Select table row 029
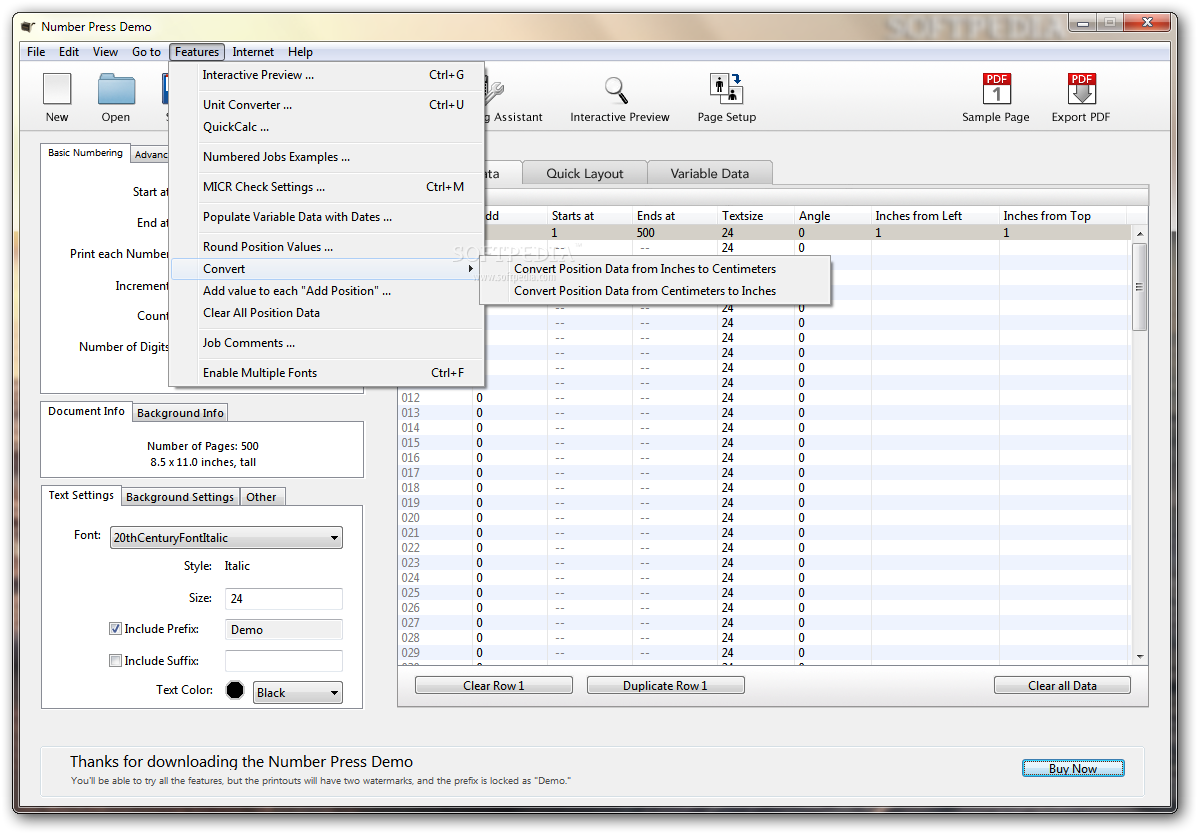 [x=764, y=653]
